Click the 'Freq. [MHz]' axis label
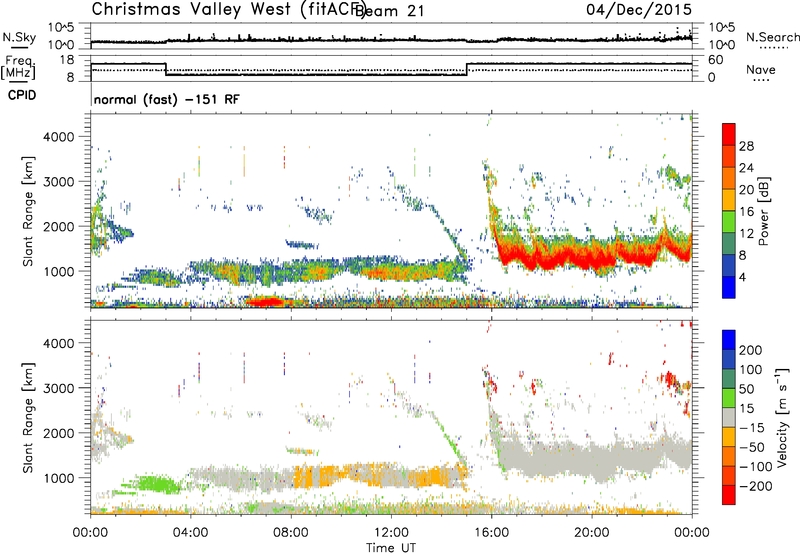 click(19, 67)
